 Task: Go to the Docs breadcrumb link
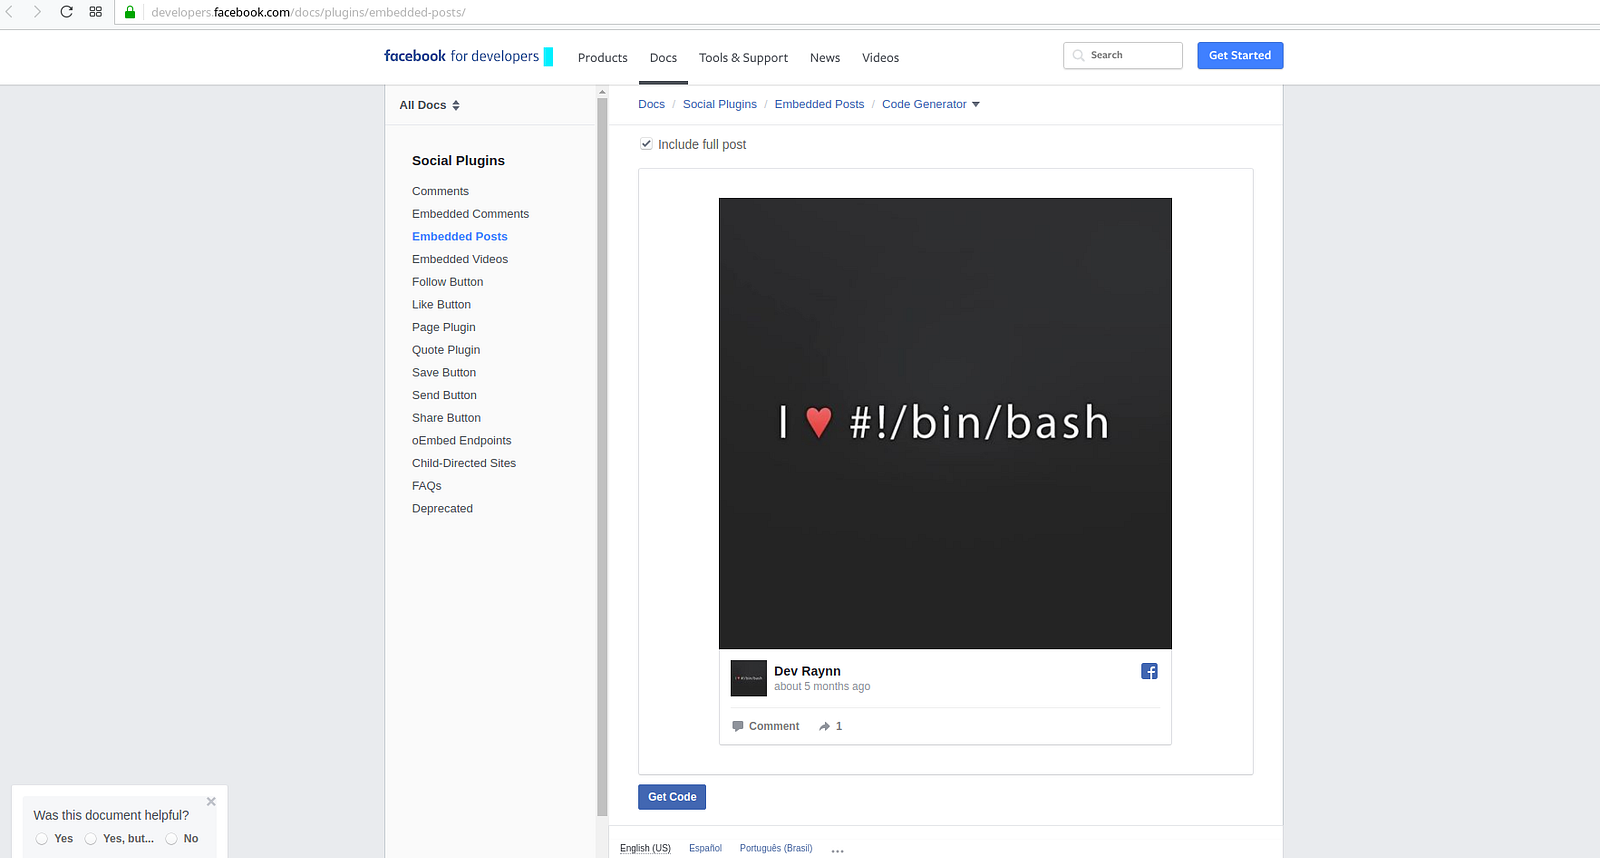coord(651,104)
